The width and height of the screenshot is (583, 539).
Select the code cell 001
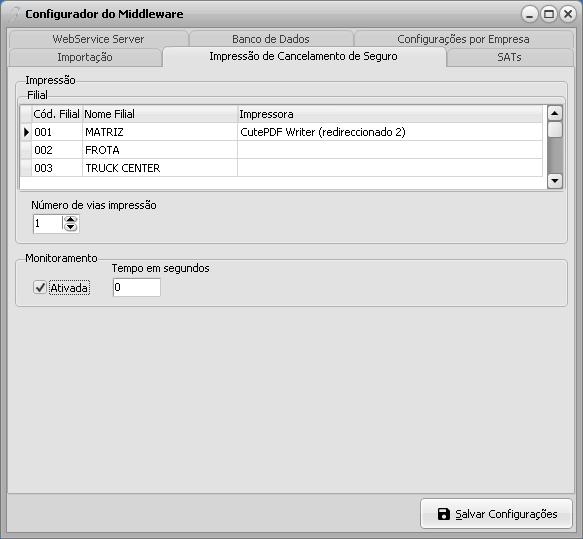pos(57,132)
